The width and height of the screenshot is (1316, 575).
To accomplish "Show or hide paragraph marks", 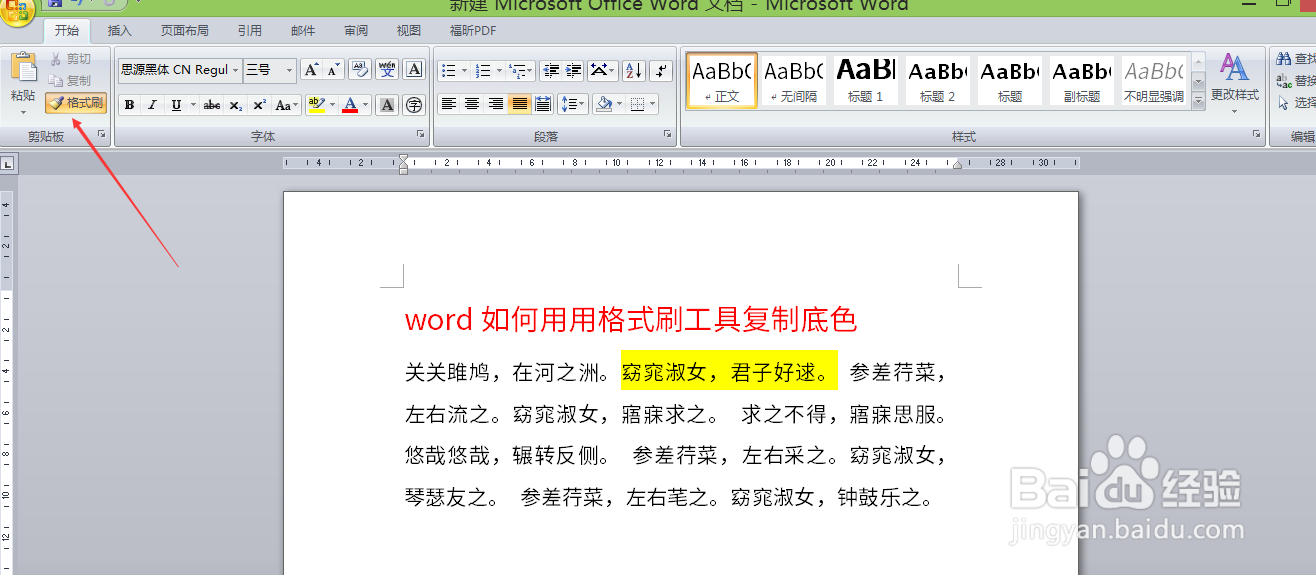I will 660,70.
